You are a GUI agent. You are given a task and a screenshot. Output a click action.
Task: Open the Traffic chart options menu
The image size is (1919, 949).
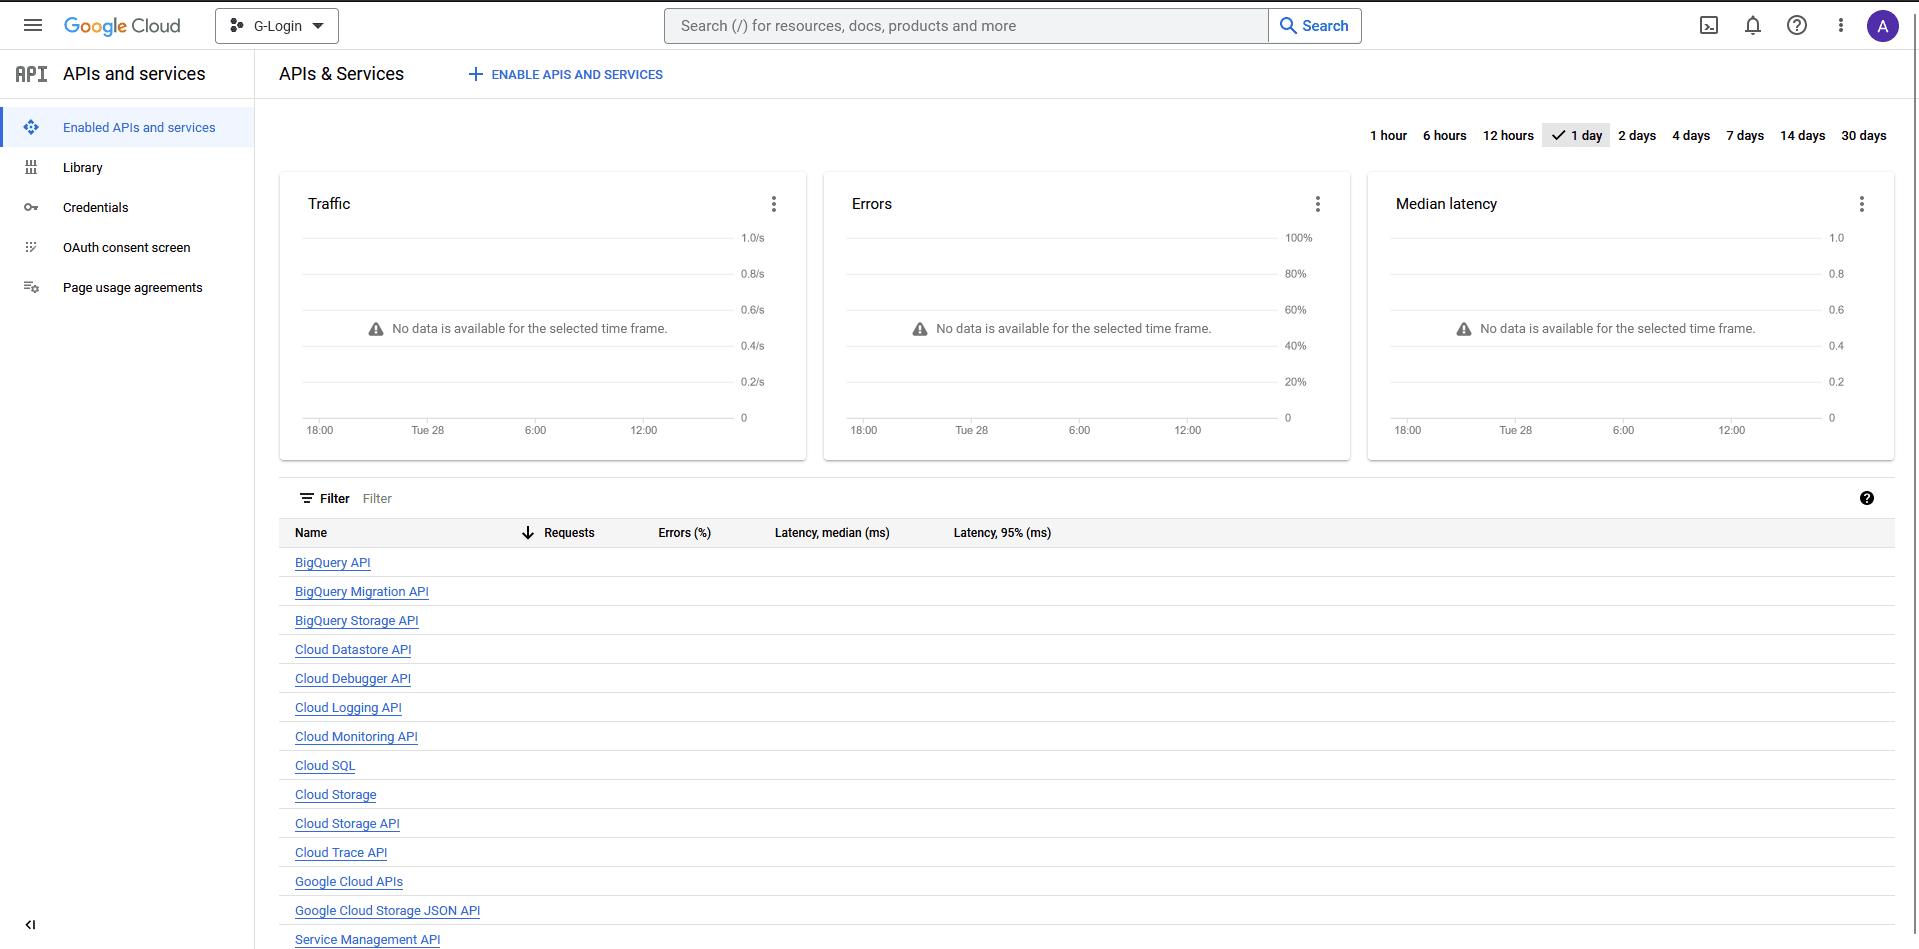(774, 203)
